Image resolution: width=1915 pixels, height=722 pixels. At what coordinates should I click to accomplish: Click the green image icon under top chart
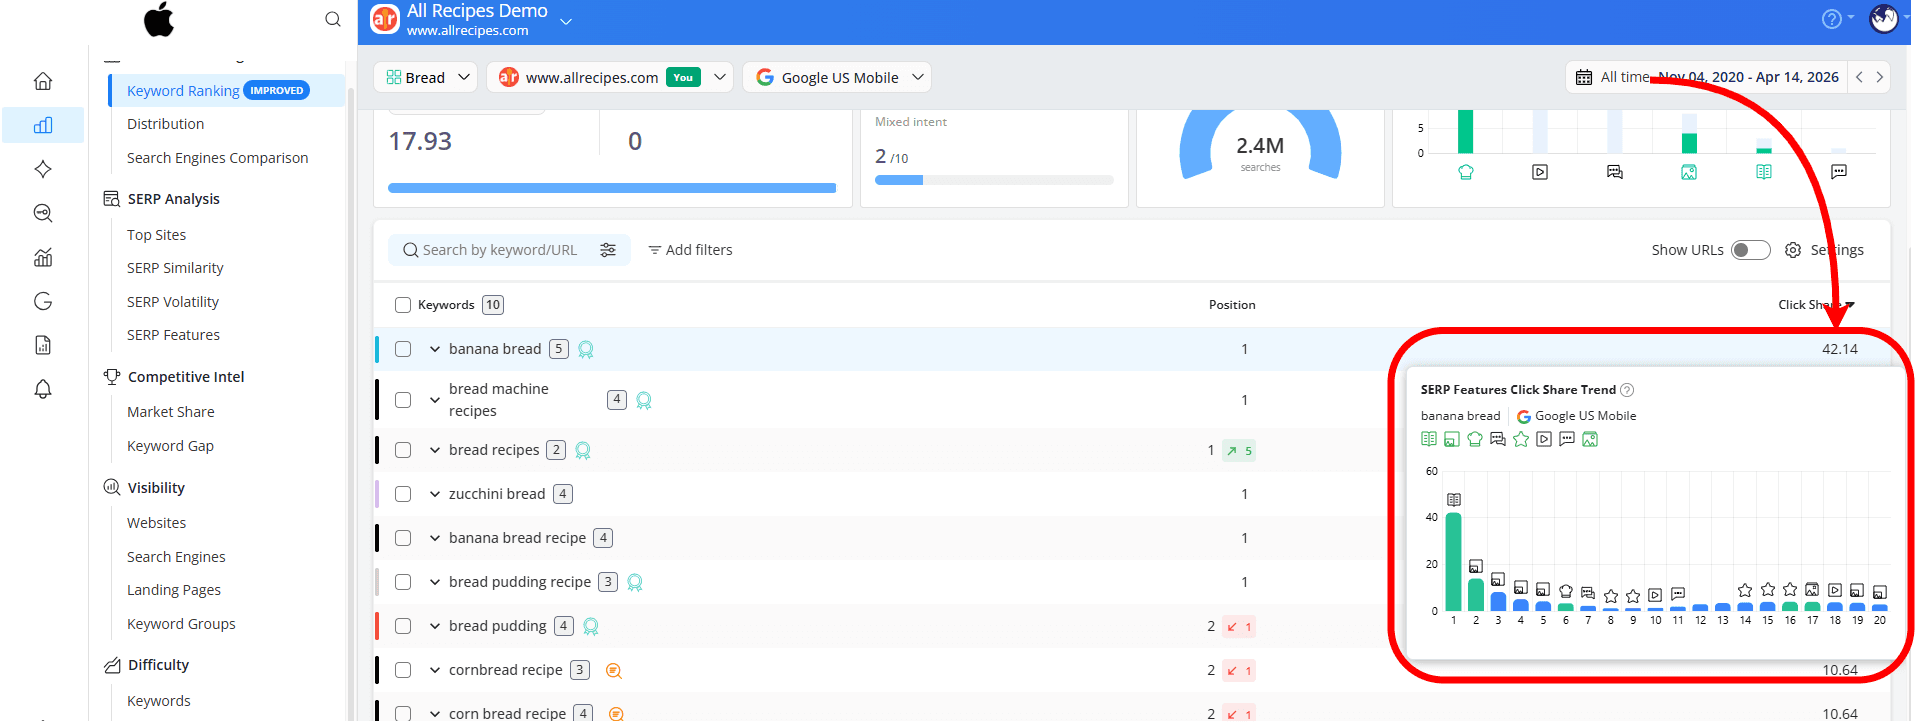click(1689, 172)
